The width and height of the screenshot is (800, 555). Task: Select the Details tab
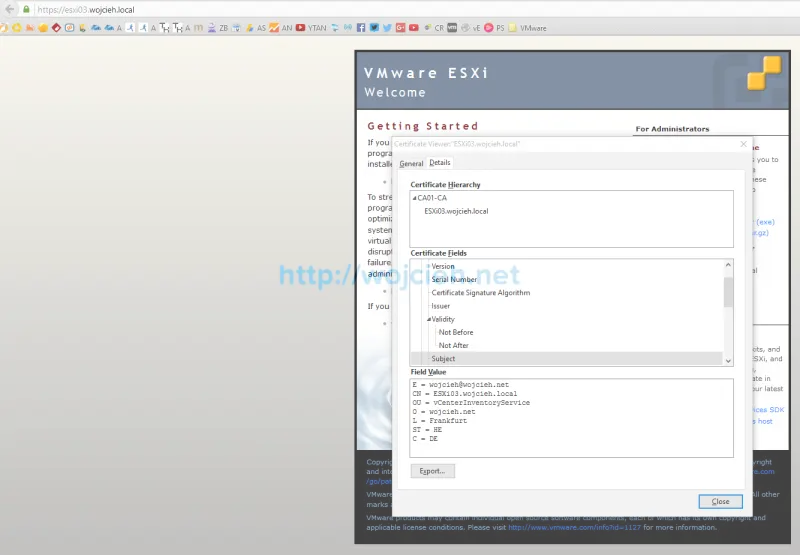click(x=440, y=162)
